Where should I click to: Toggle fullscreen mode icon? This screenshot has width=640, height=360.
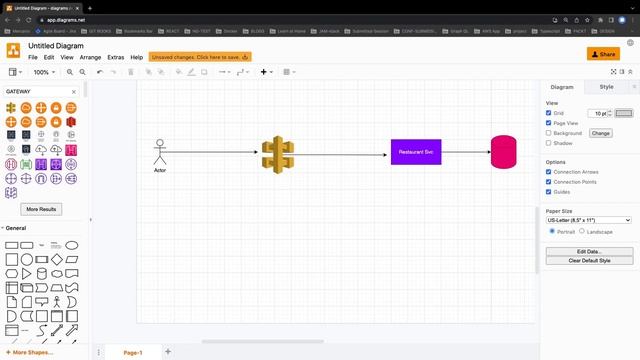(613, 71)
